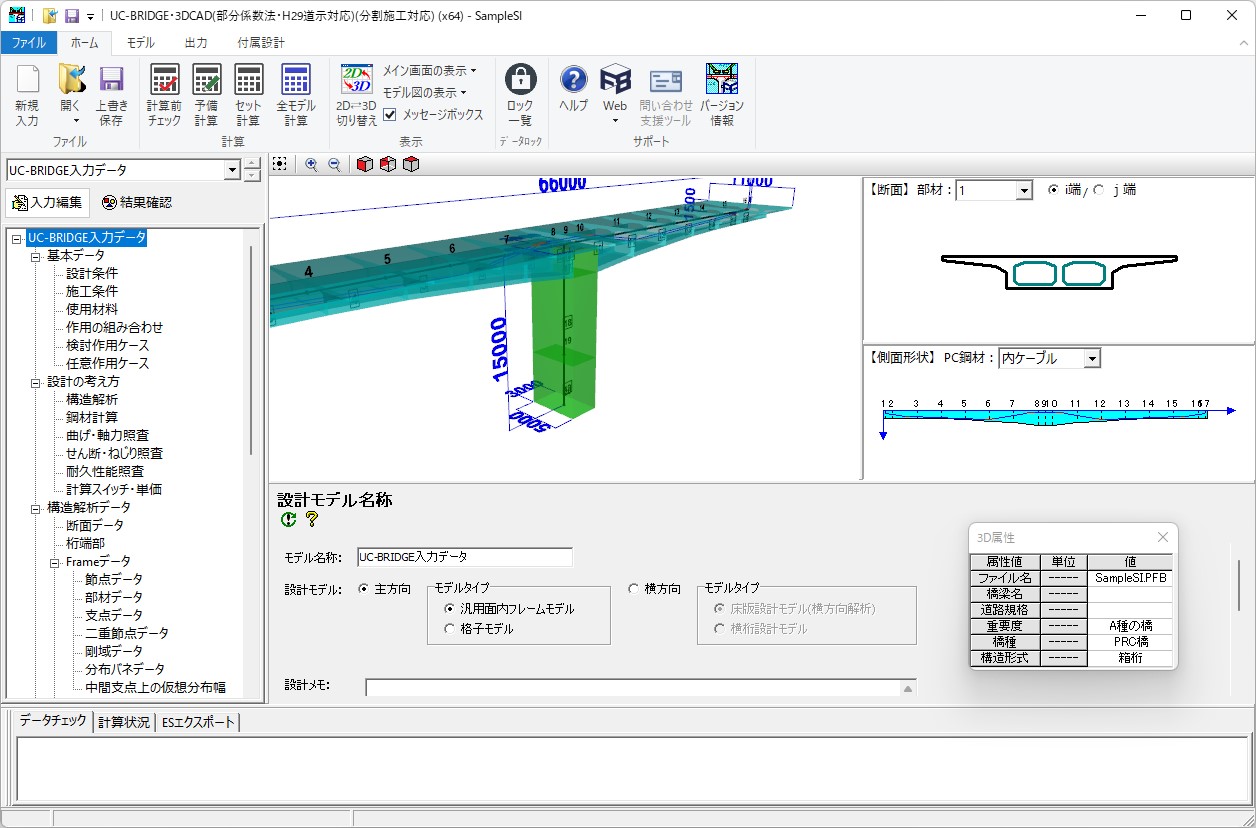1256x828 pixels.
Task: Click the application logo icon in title bar
Action: pyautogui.click(x=17, y=16)
